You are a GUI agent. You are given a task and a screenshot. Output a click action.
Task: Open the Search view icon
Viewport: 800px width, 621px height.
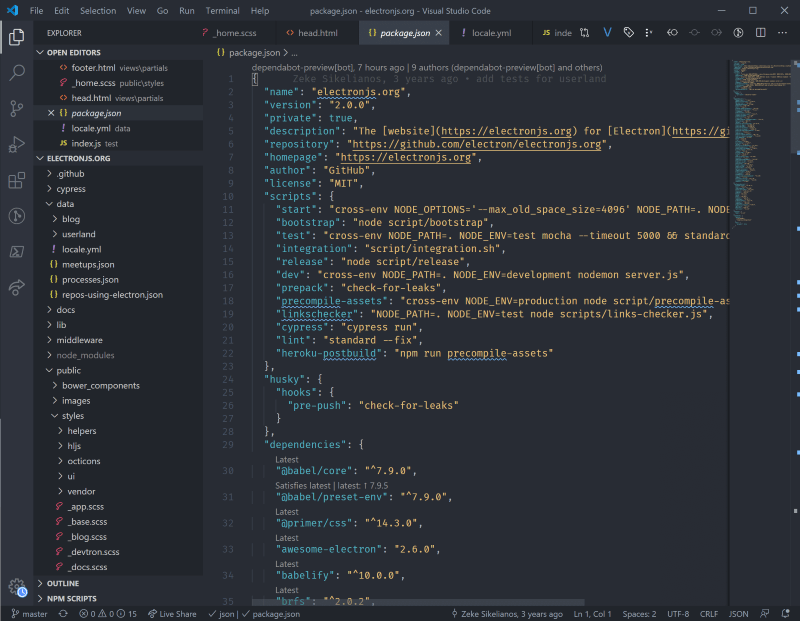(x=15, y=72)
